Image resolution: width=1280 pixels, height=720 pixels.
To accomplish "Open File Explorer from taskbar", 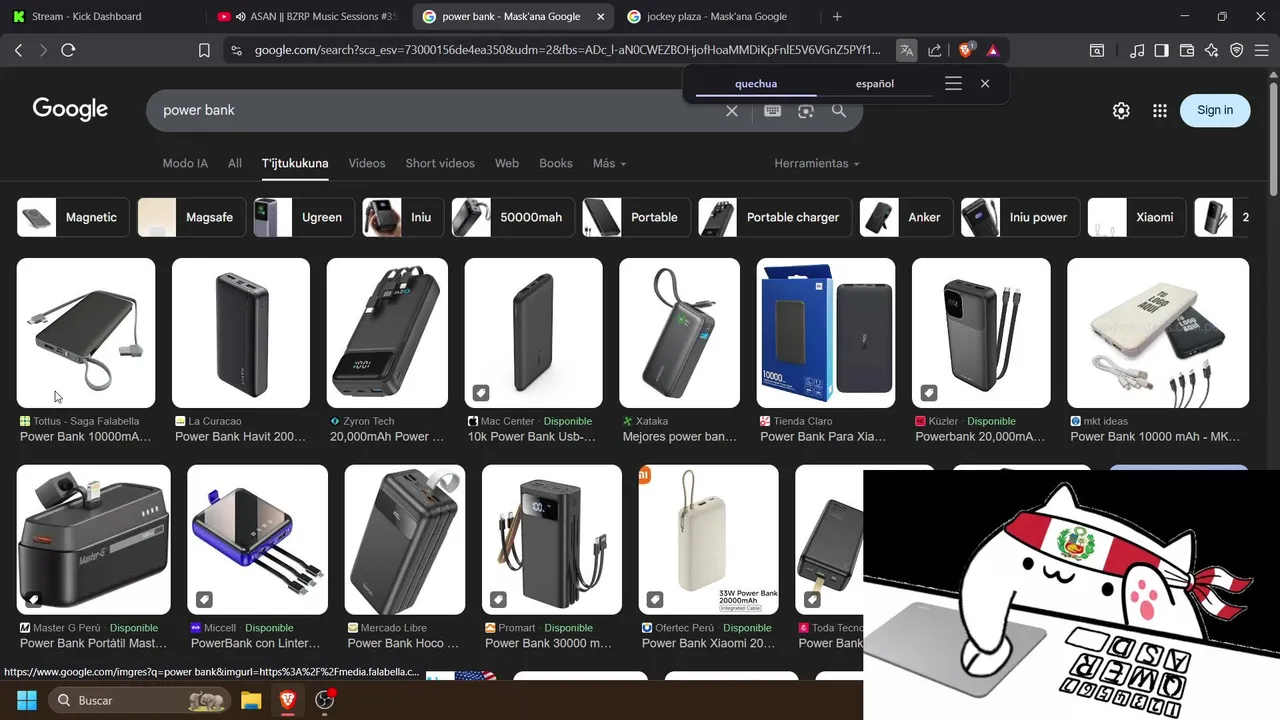I will (x=251, y=700).
